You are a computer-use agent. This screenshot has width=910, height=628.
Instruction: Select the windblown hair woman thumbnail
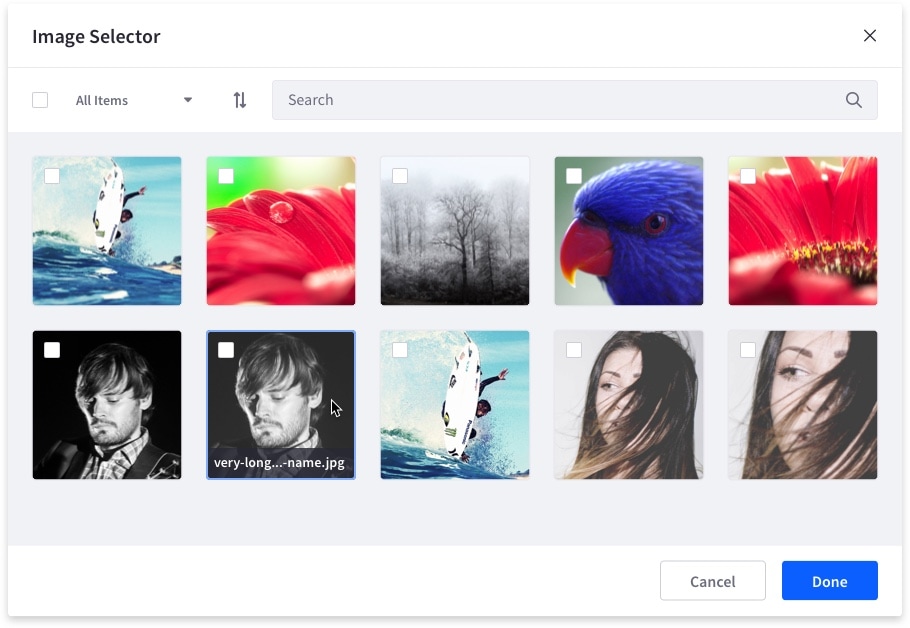pos(628,405)
